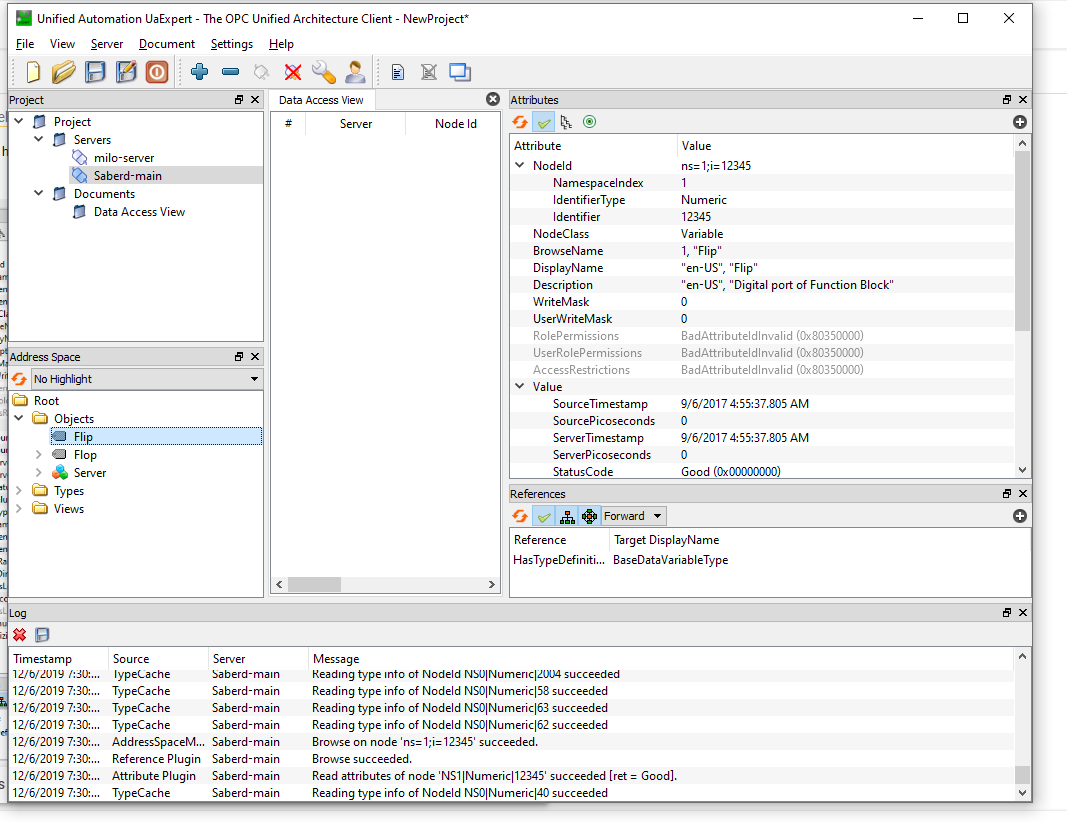Open the No Highlight dropdown
Image resolution: width=1067 pixels, height=822 pixels.
point(147,379)
